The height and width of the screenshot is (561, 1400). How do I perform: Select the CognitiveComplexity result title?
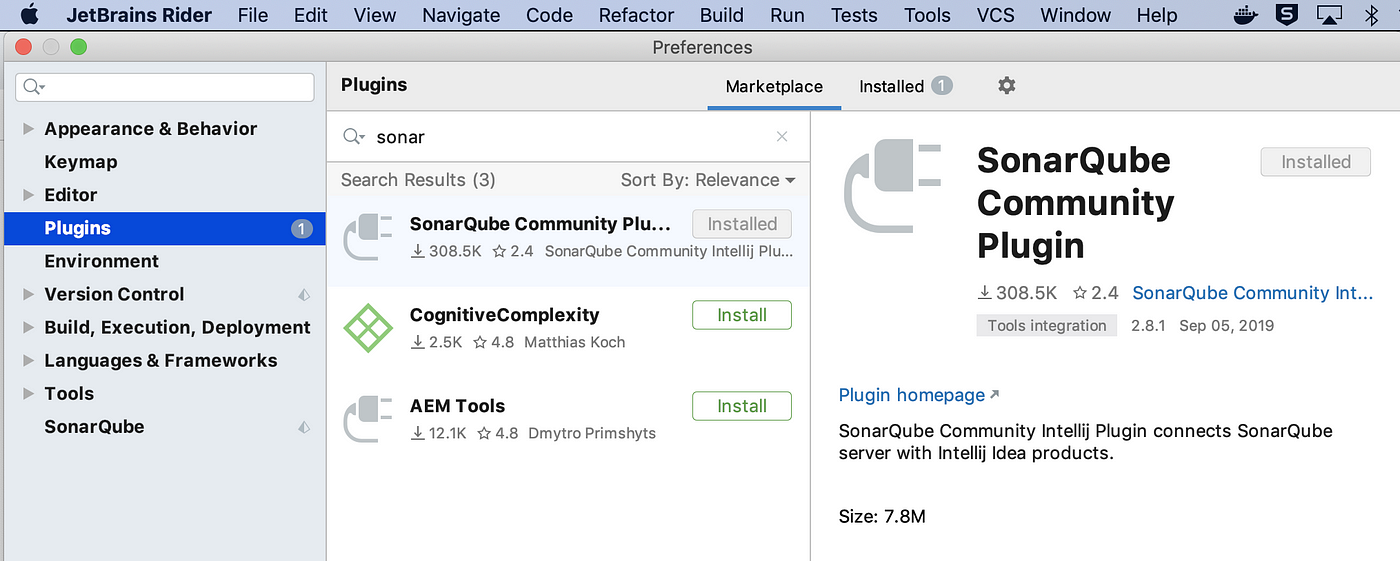coord(505,315)
